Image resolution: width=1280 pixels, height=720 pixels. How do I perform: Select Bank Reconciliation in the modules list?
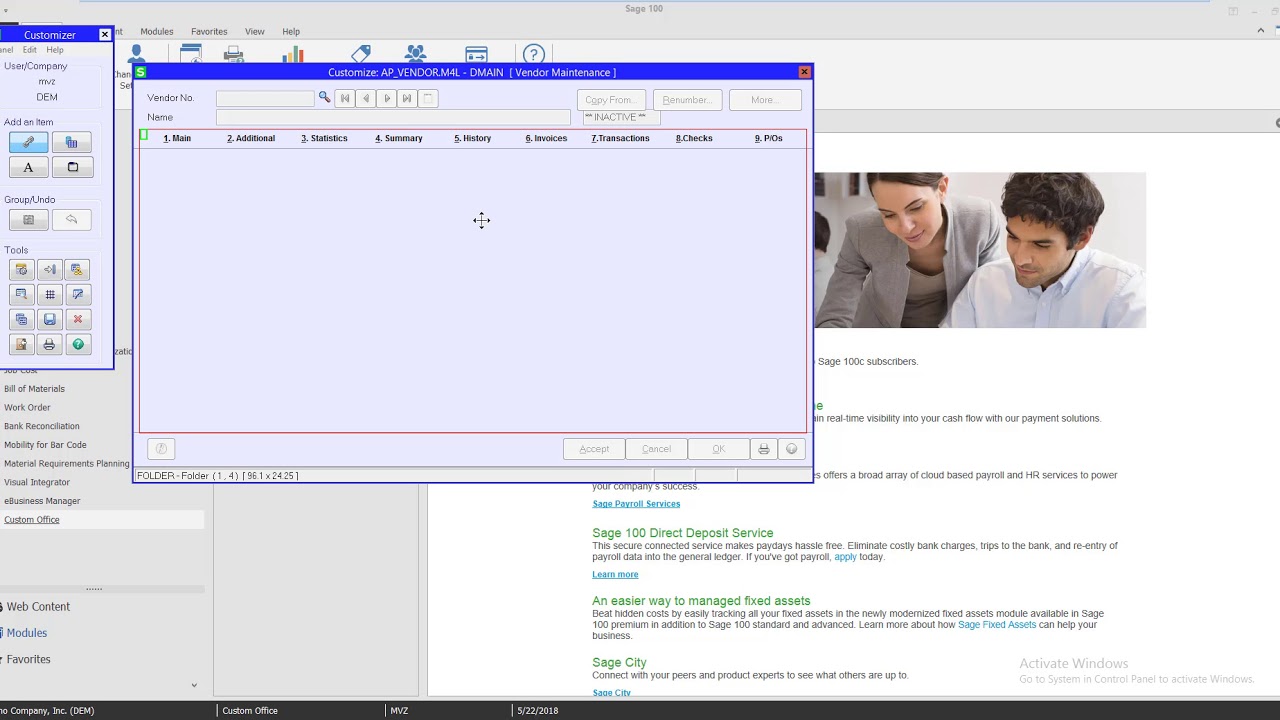[x=42, y=426]
